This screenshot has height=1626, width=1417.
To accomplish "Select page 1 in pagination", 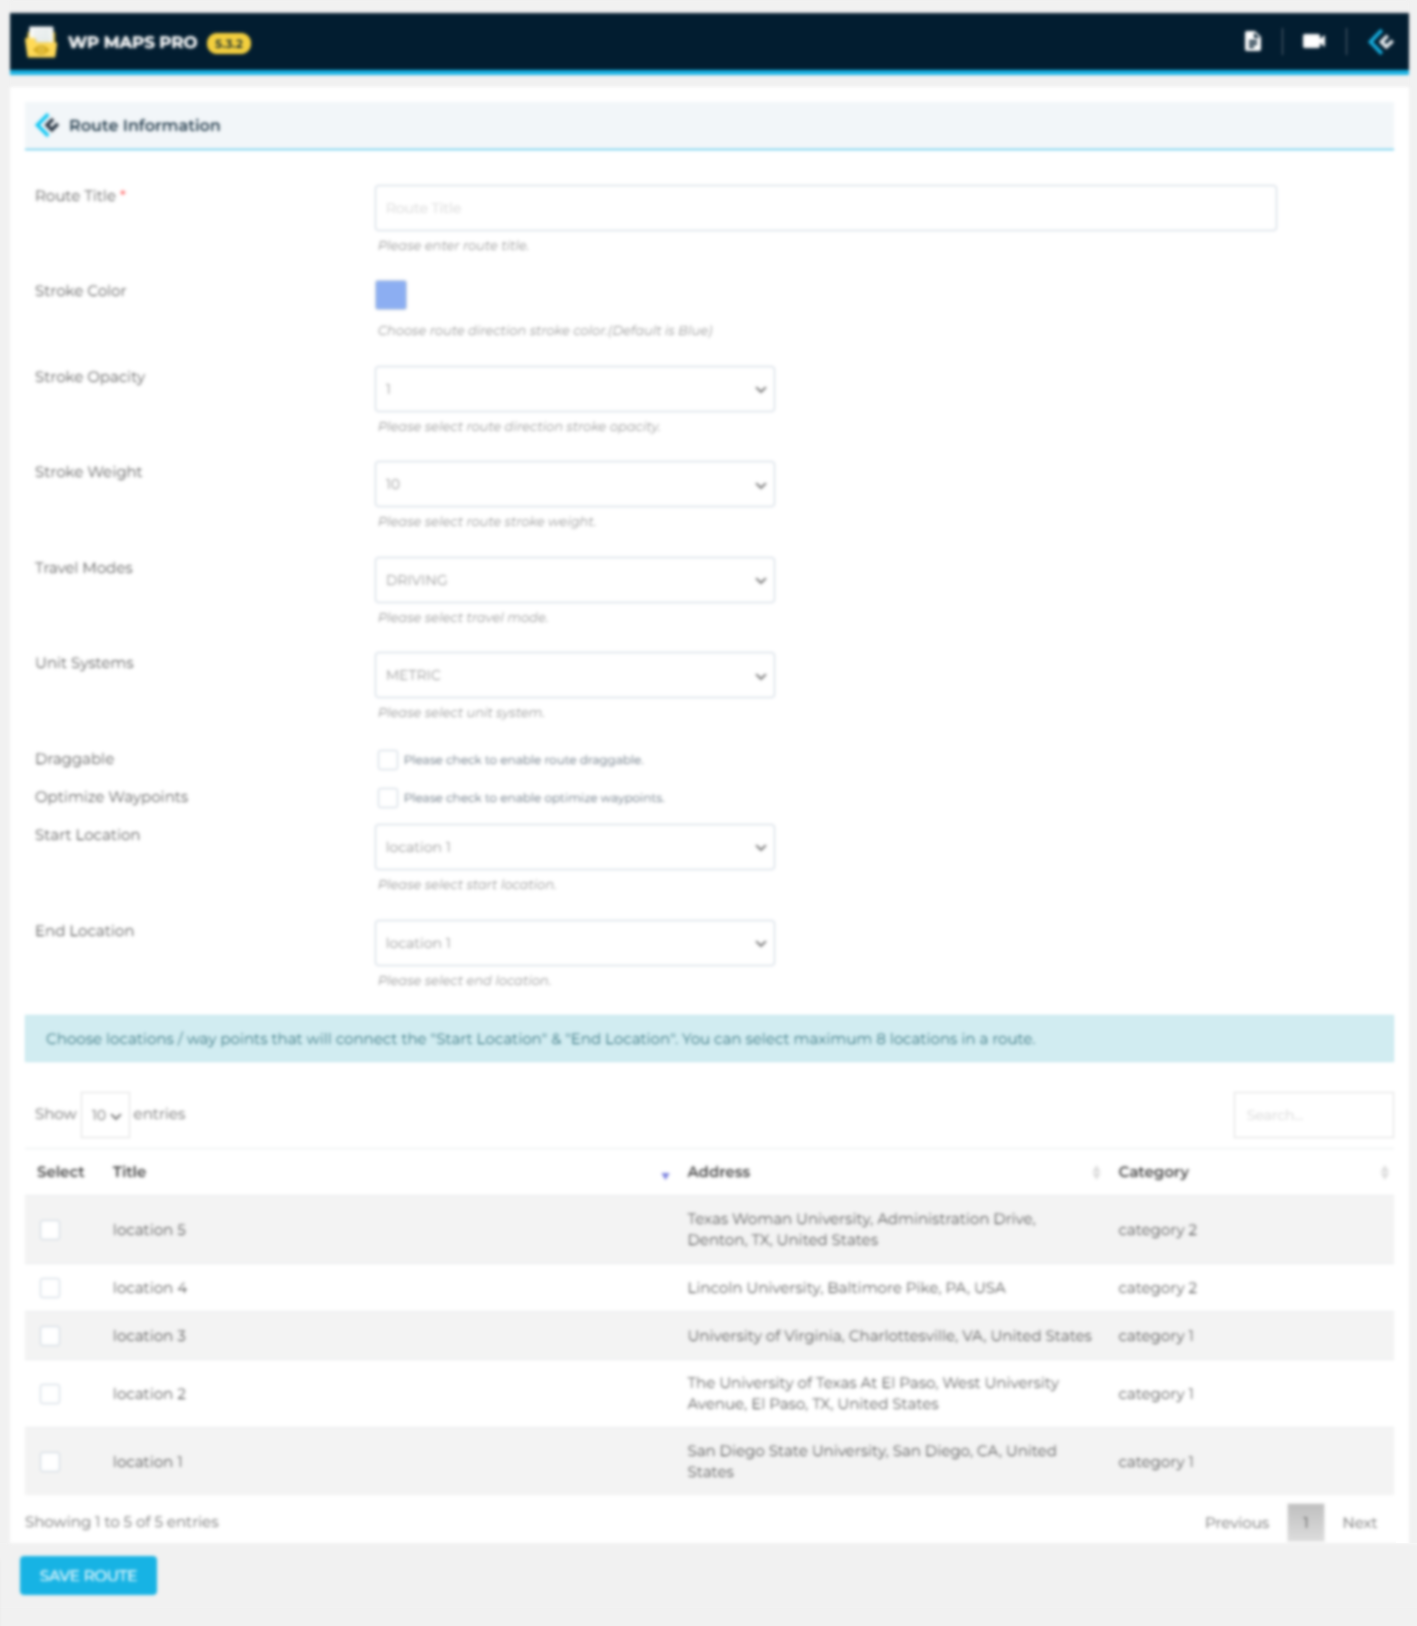I will [x=1305, y=1522].
